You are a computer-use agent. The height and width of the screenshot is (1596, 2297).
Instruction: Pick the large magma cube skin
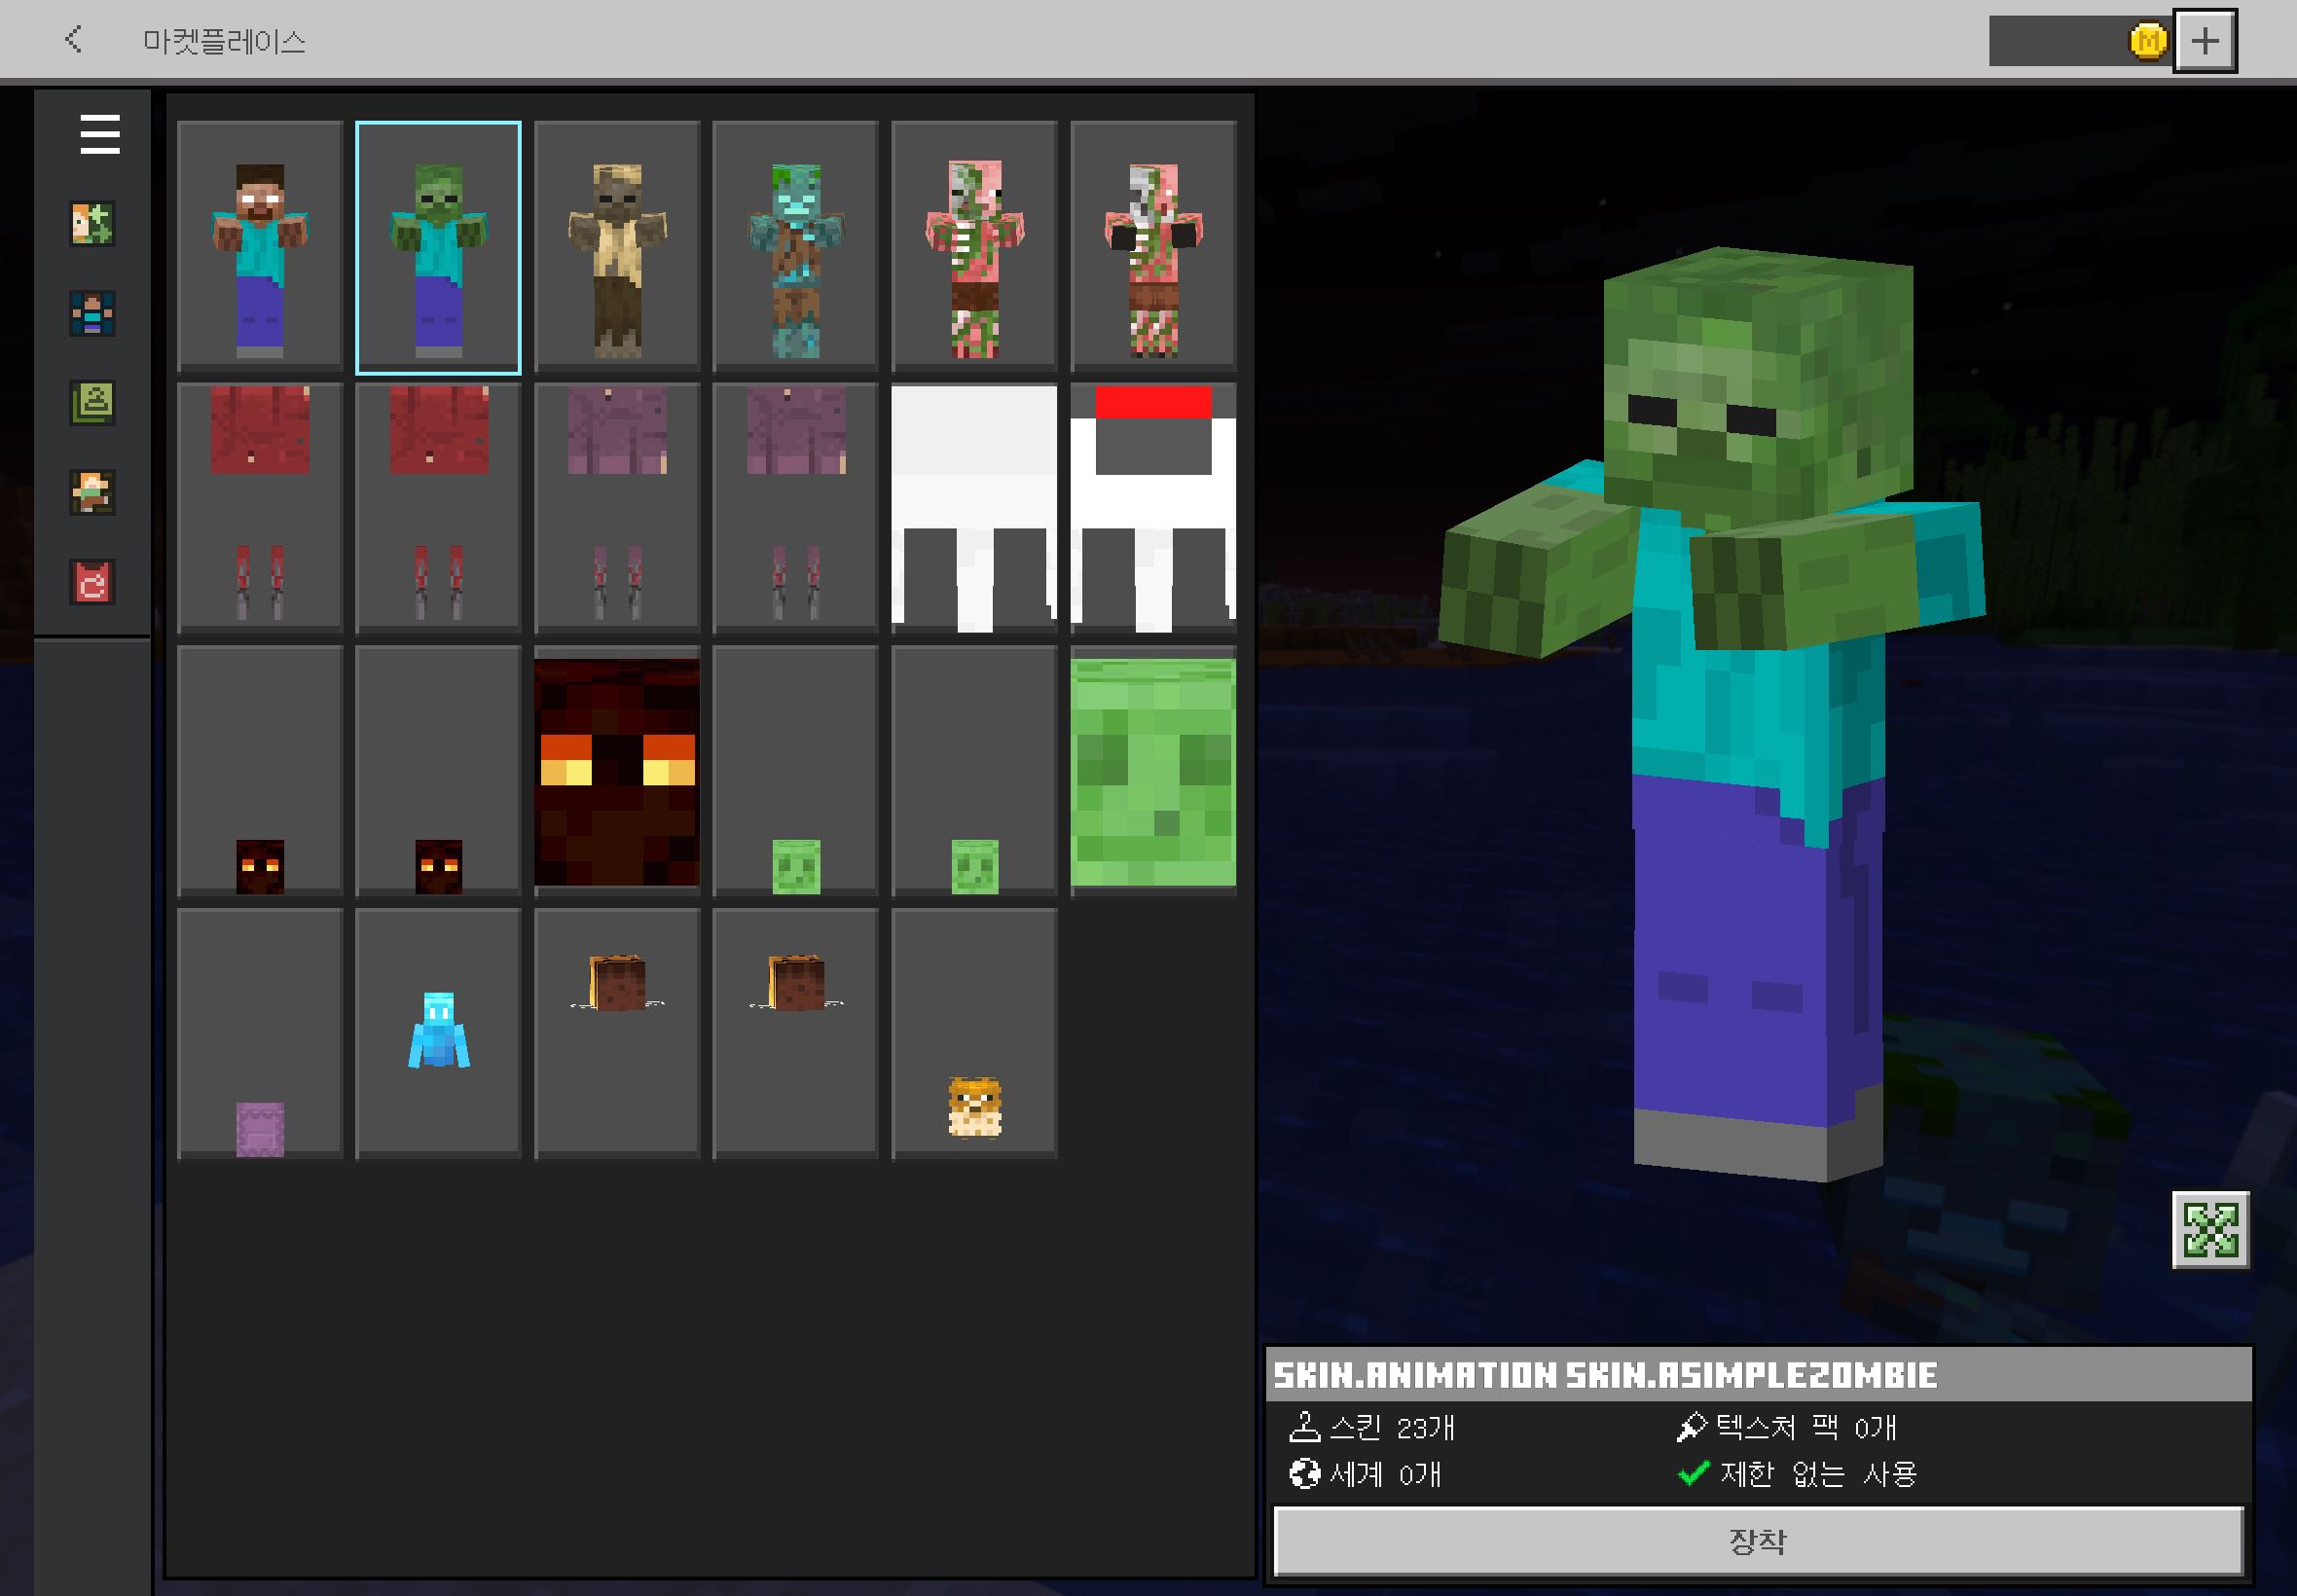point(617,772)
